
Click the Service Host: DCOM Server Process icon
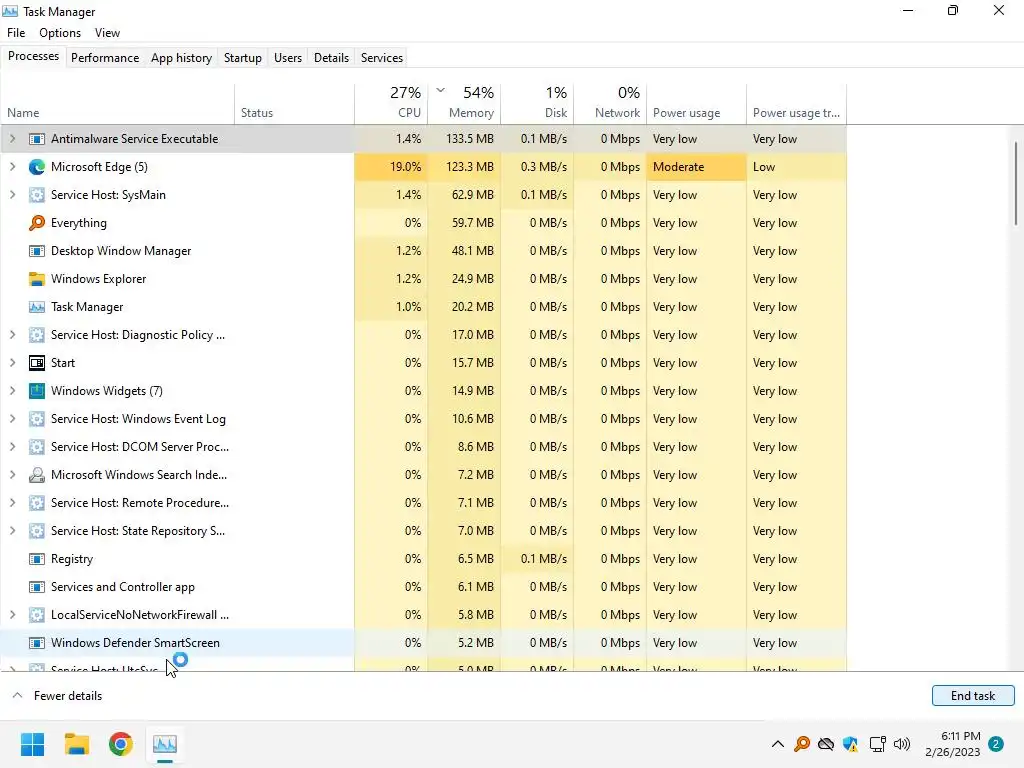[x=37, y=447]
